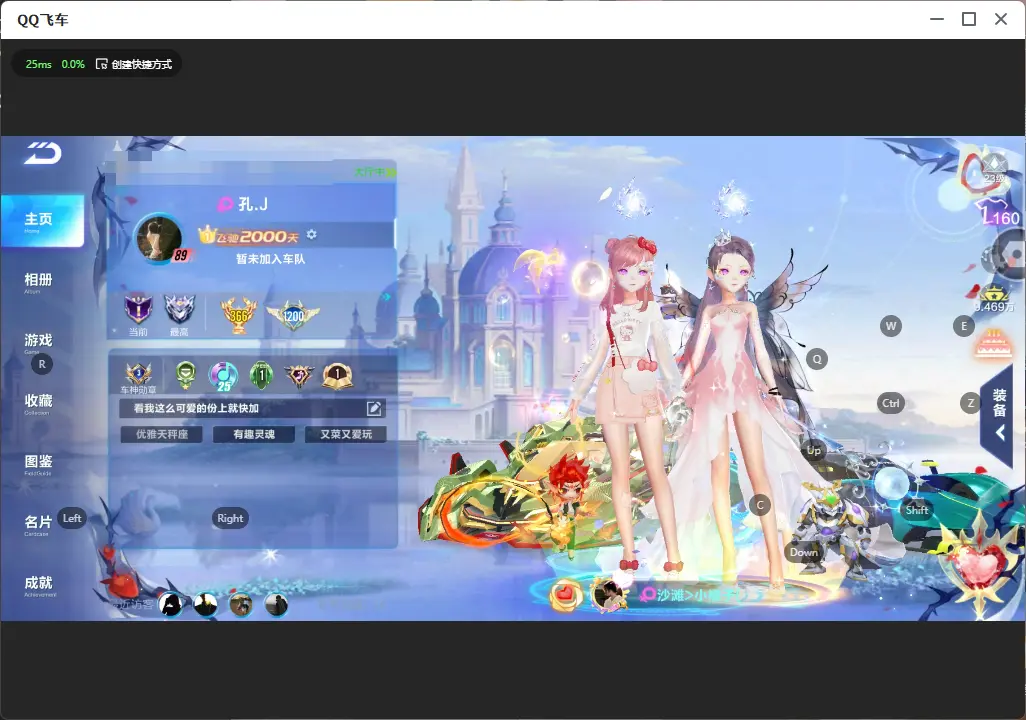Click the W key overlay button
This screenshot has height=720, width=1026.
891,326
